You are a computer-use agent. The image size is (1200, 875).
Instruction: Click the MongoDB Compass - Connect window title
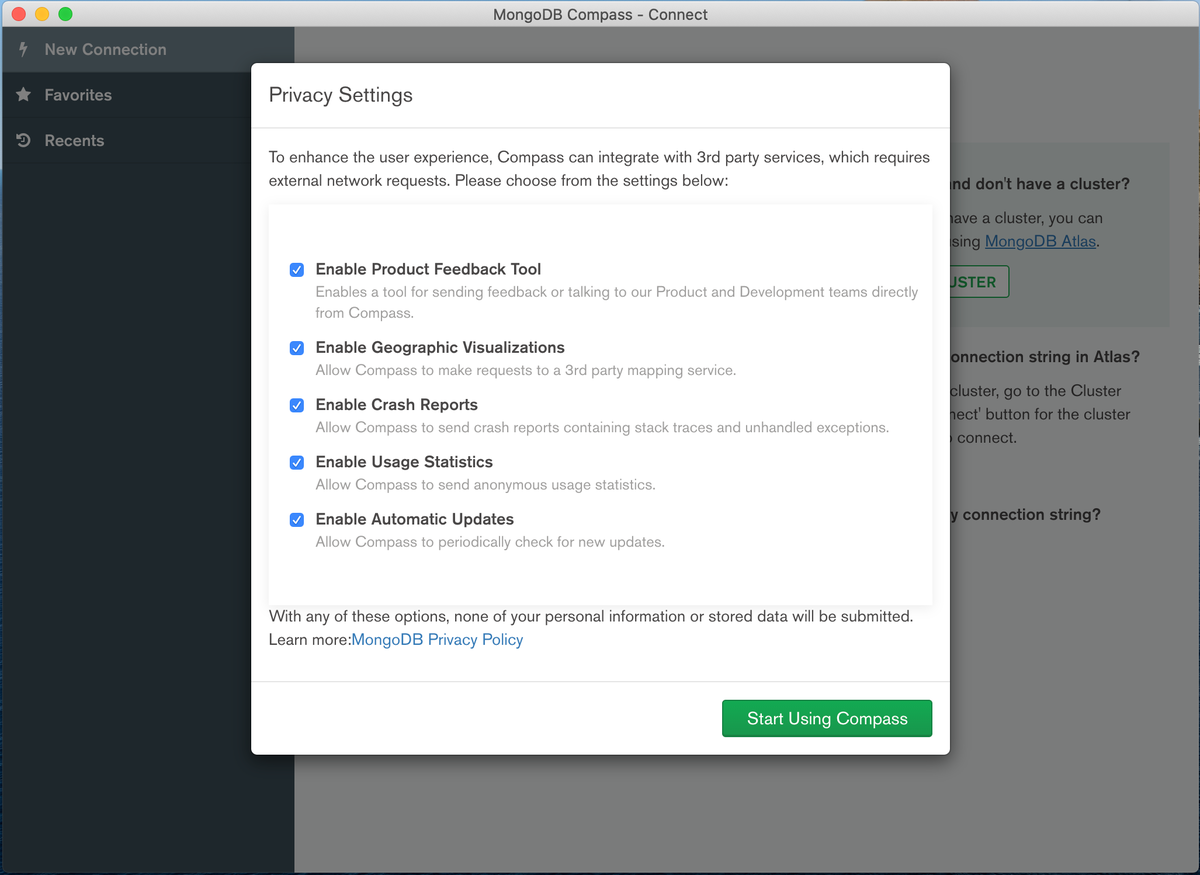pos(600,14)
